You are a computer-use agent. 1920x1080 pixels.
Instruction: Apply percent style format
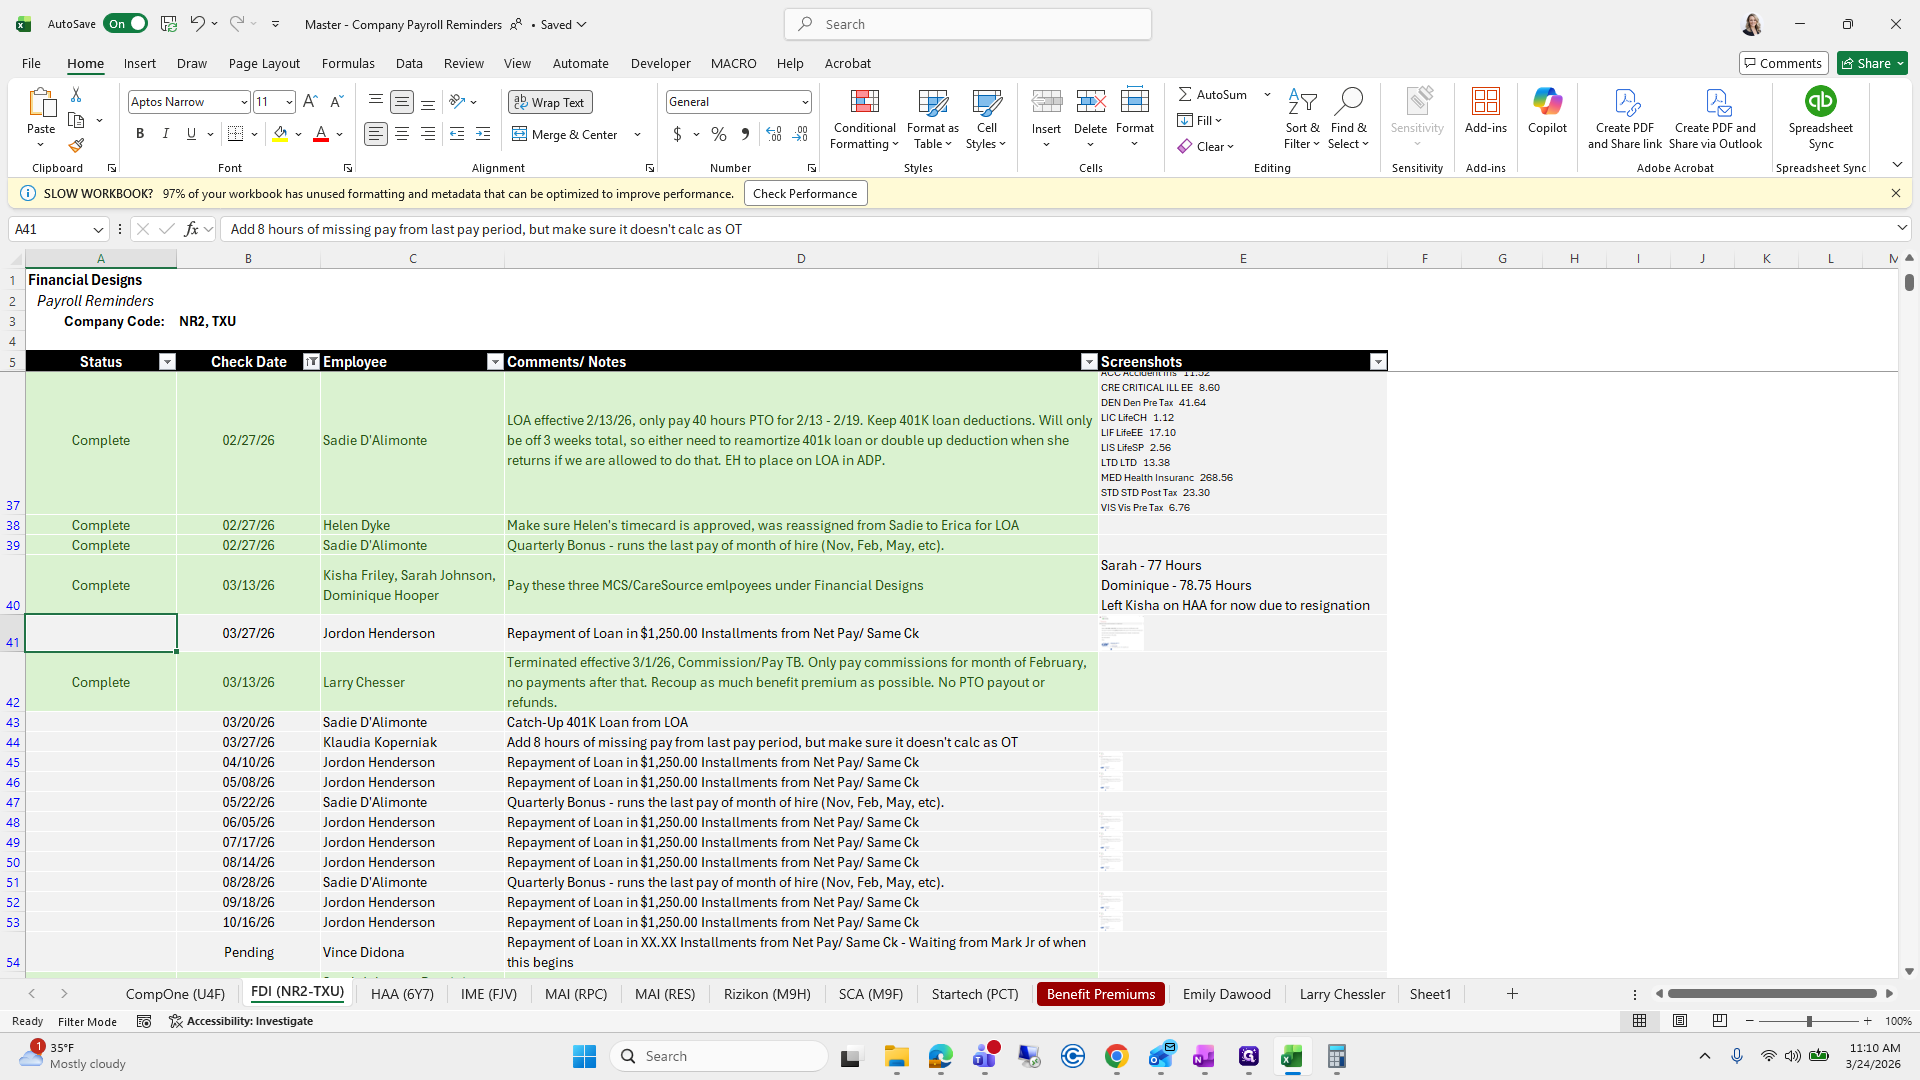pyautogui.click(x=719, y=134)
